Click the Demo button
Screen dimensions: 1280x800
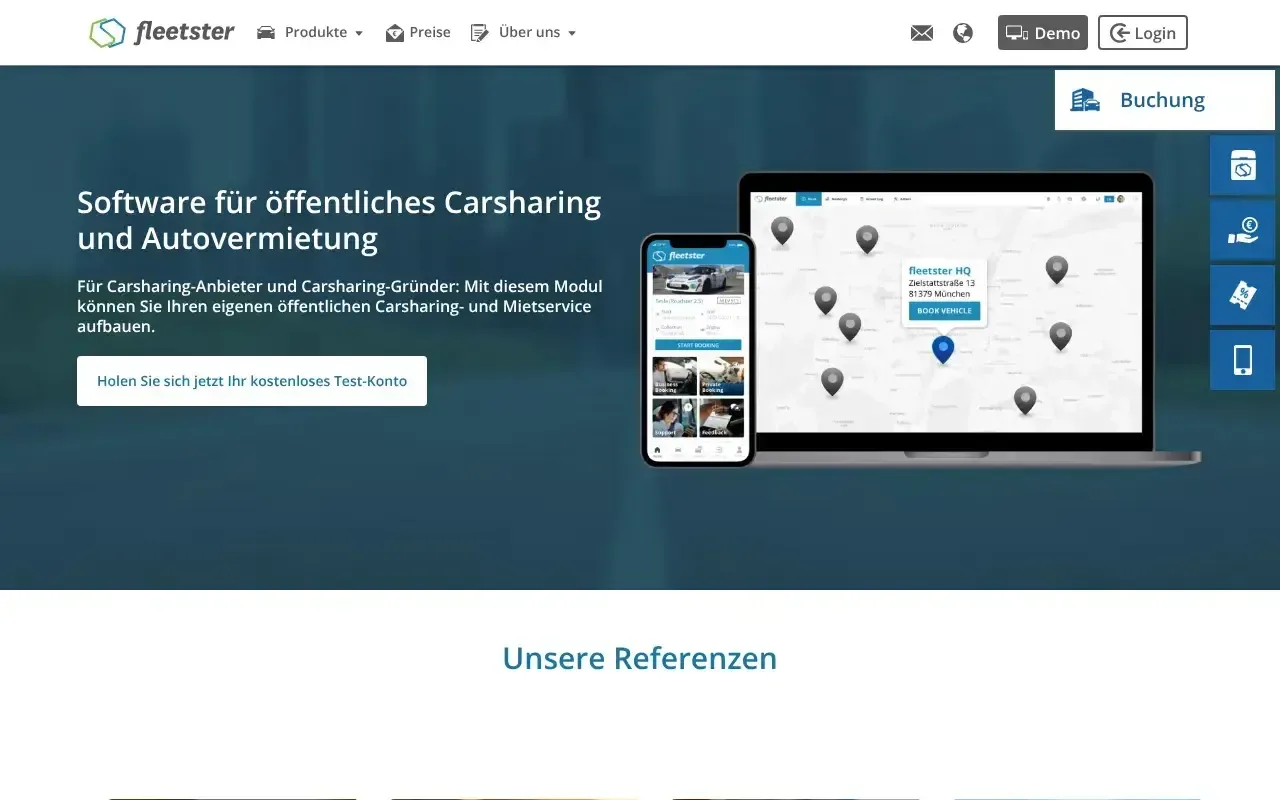point(1042,33)
